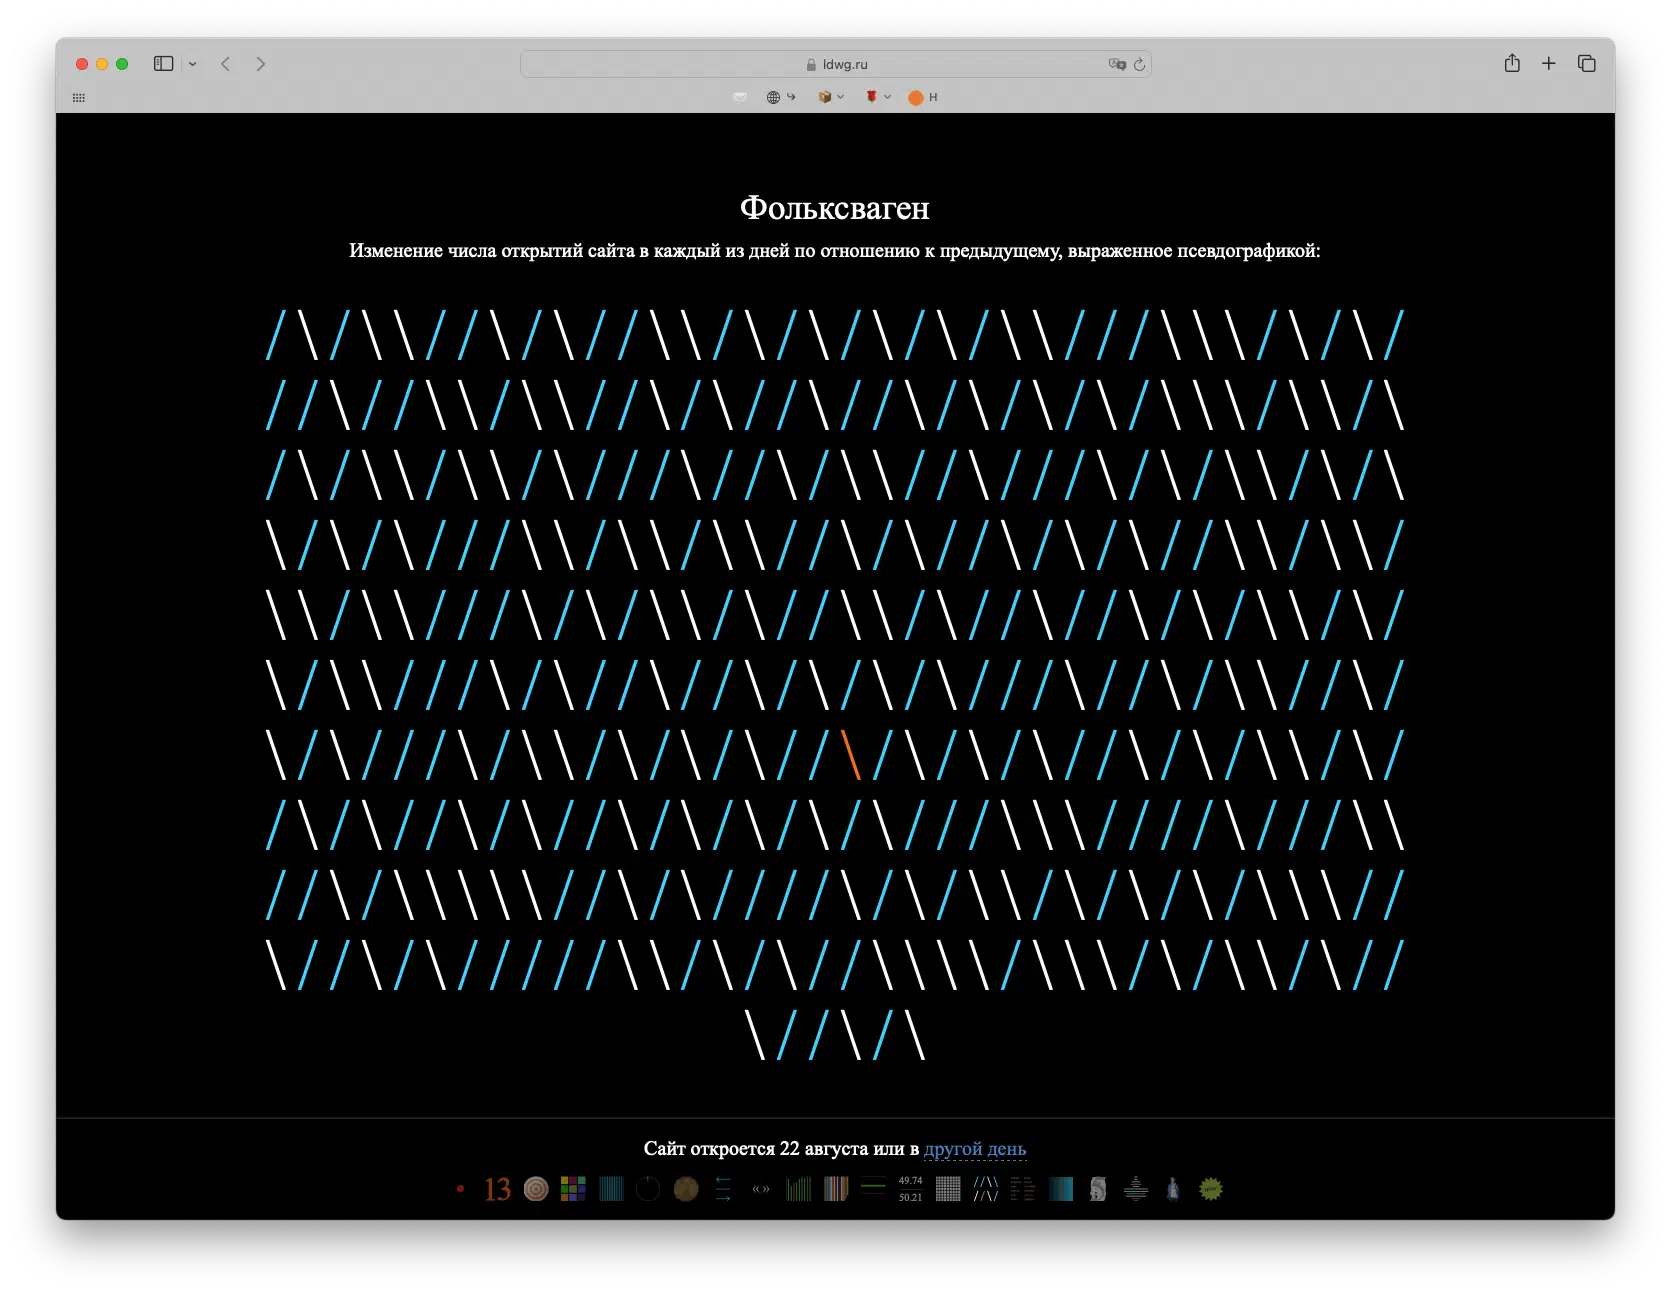Open the small red dot icon
This screenshot has height=1294, width=1671.
pyautogui.click(x=460, y=1189)
